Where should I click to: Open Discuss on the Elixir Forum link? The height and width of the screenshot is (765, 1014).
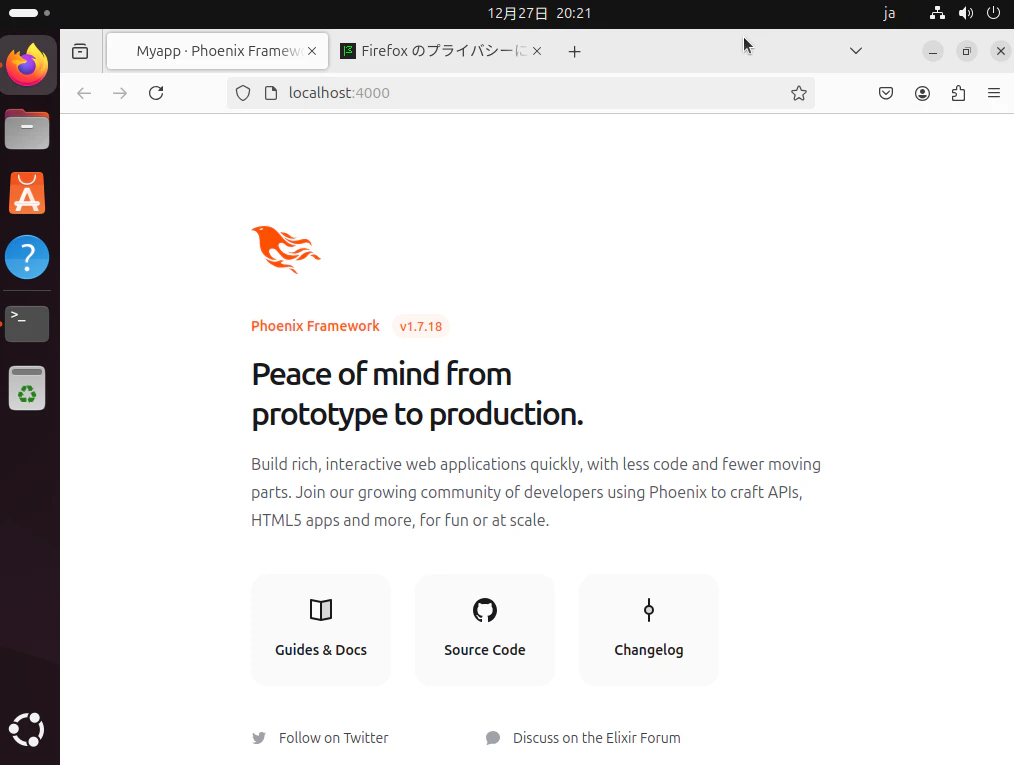583,738
